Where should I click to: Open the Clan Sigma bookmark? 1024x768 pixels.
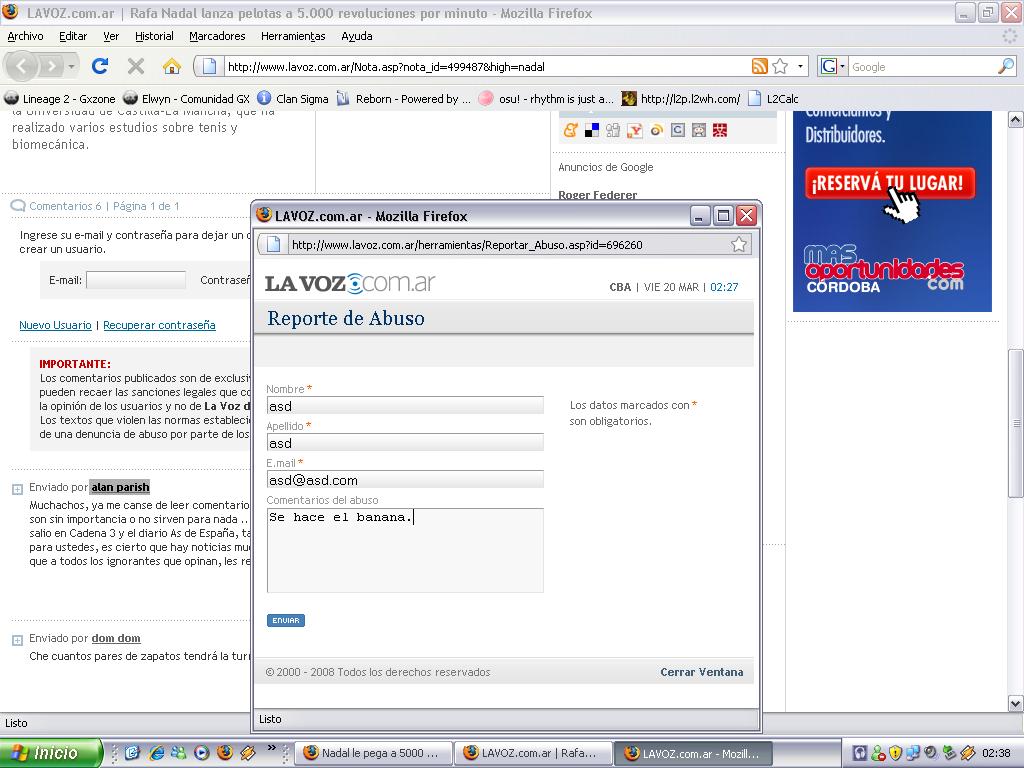coord(293,99)
